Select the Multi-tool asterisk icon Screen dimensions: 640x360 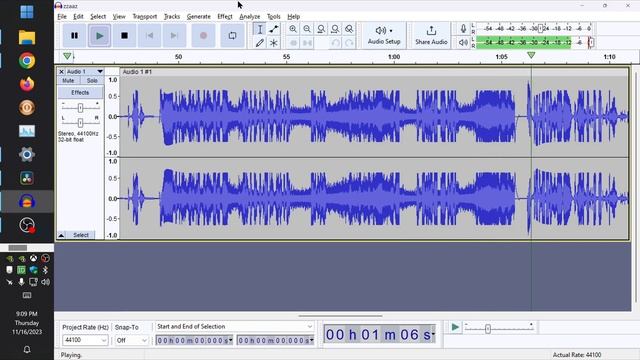click(x=273, y=42)
